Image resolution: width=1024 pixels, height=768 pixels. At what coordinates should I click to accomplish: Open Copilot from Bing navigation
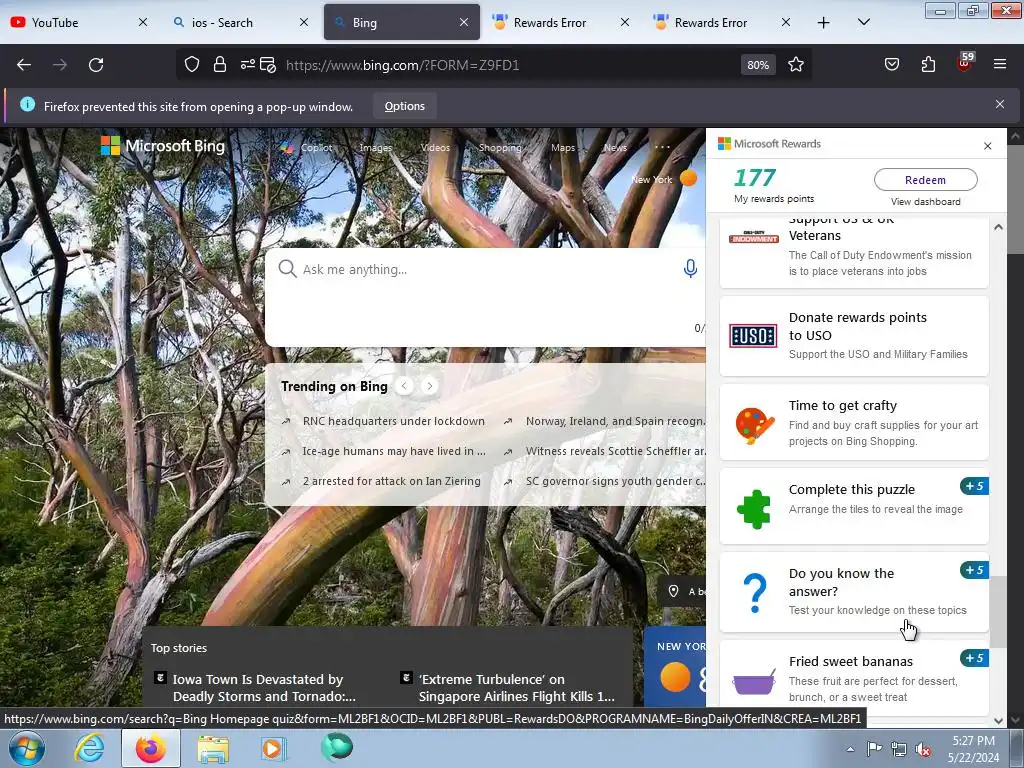click(x=306, y=148)
